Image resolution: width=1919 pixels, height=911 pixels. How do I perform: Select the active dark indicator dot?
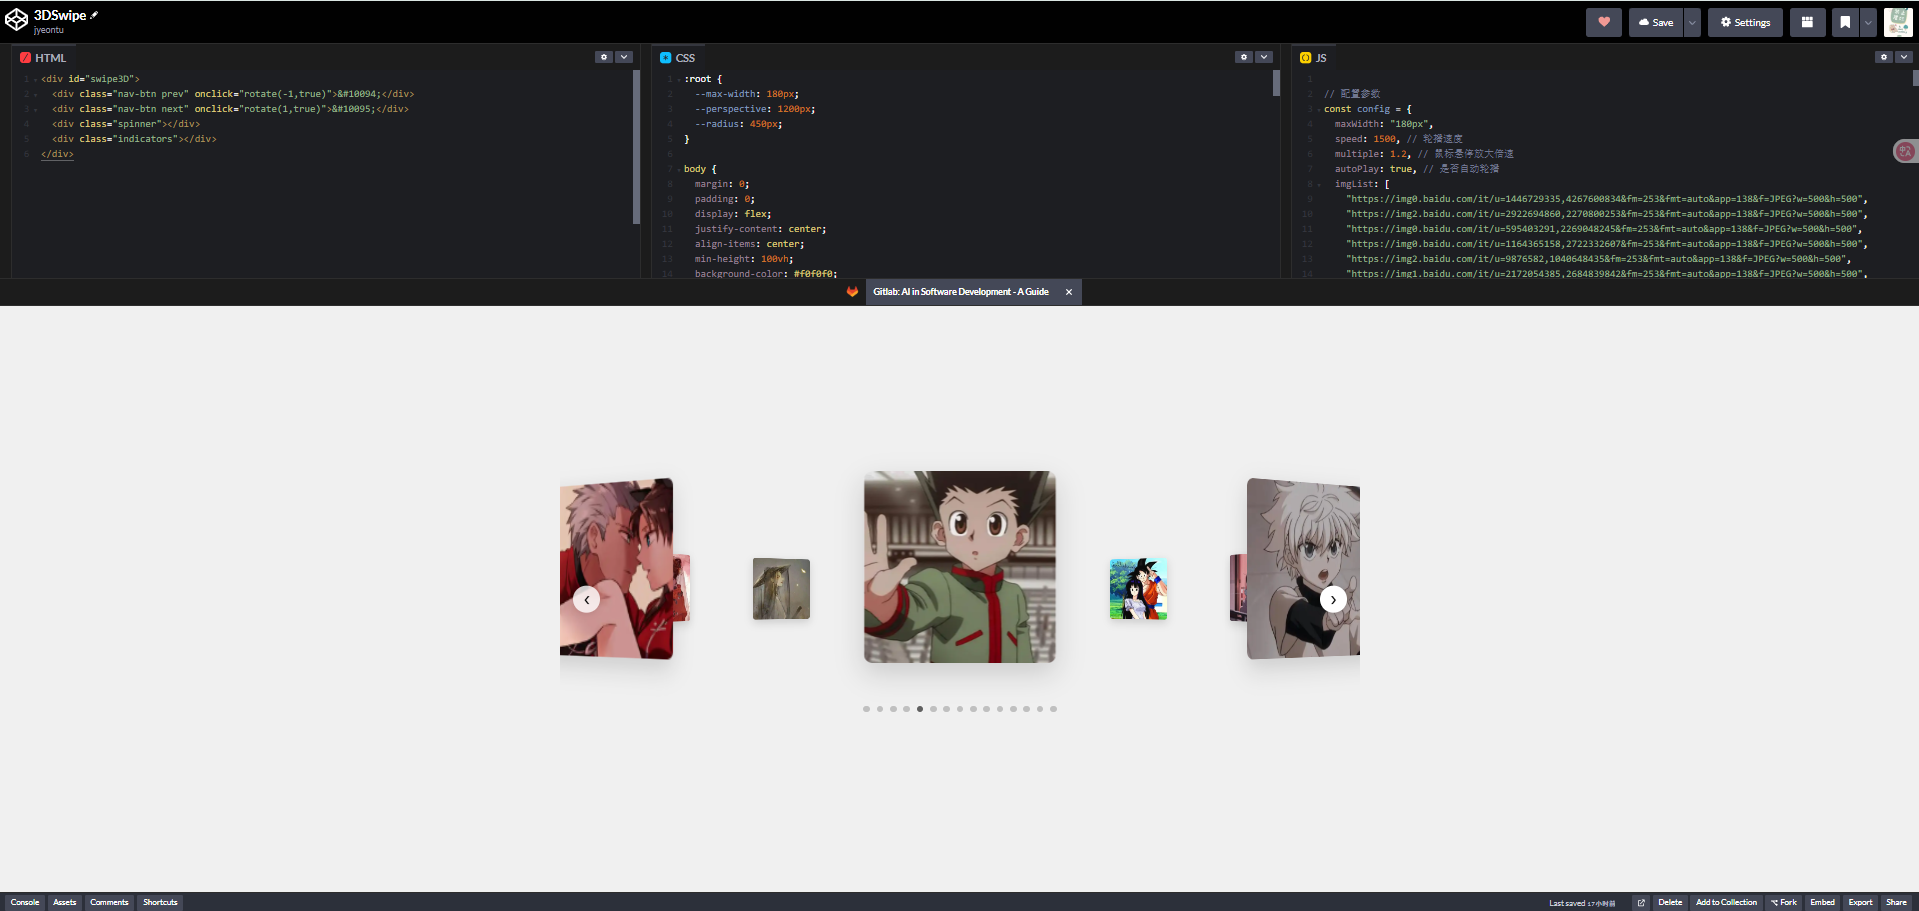pyautogui.click(x=920, y=709)
